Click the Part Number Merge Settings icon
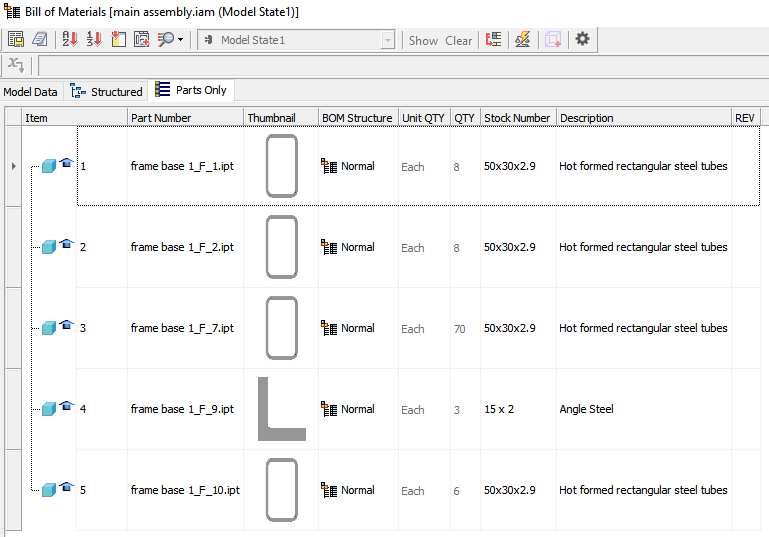Image resolution: width=769 pixels, height=537 pixels. pyautogui.click(x=493, y=39)
